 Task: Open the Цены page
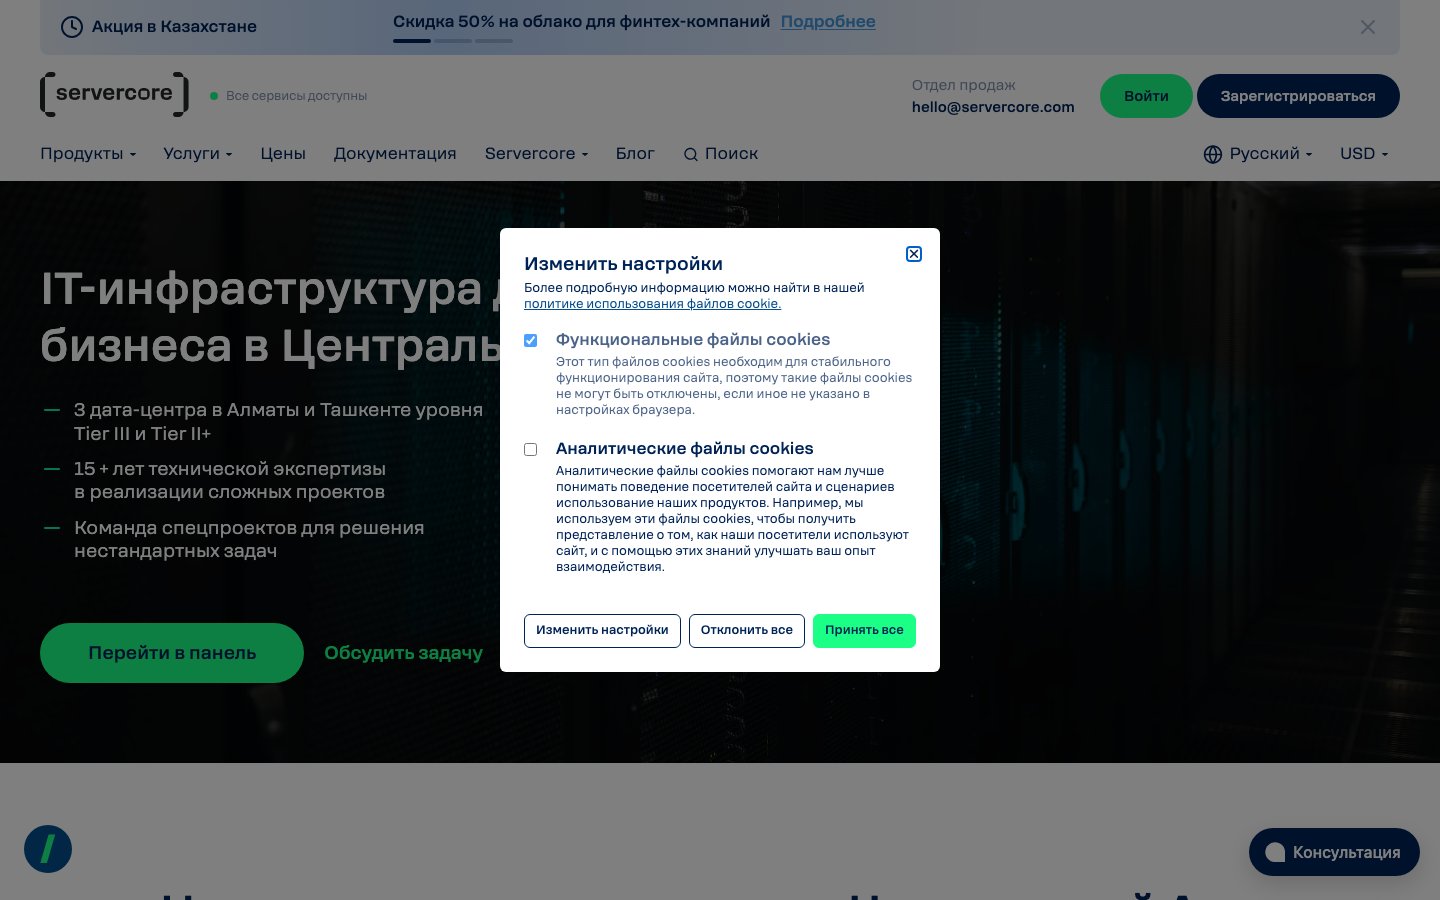283,154
